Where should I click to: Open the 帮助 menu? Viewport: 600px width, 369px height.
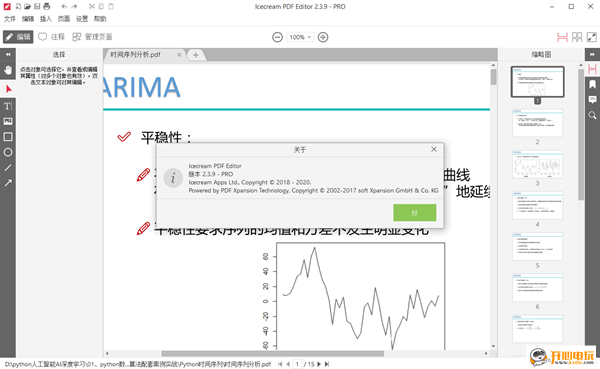click(100, 19)
